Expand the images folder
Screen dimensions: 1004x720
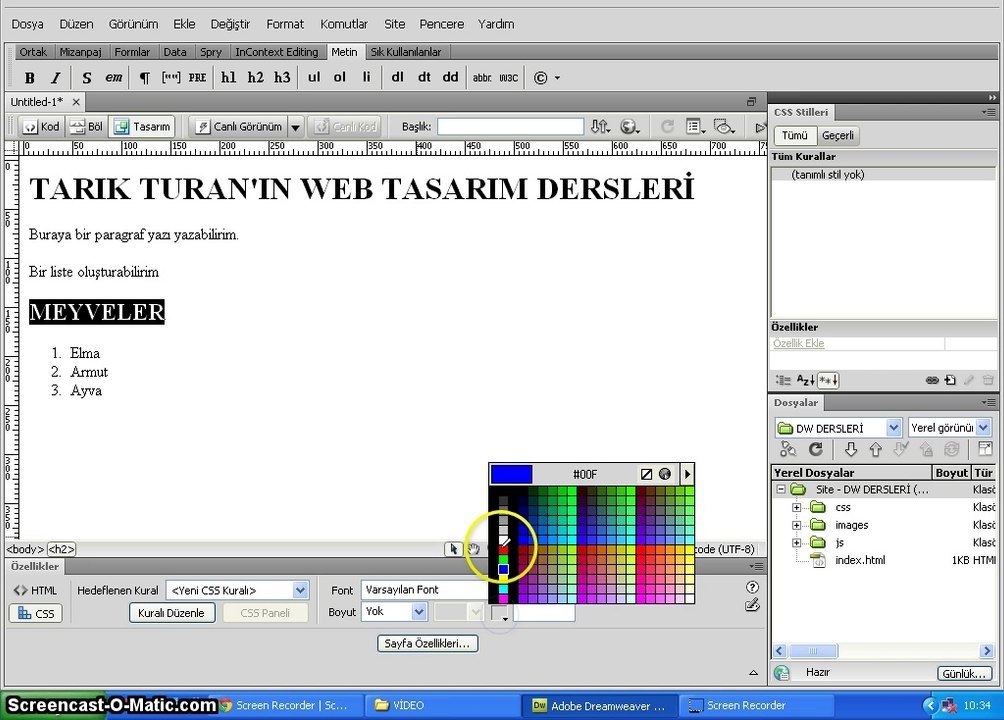coord(796,525)
